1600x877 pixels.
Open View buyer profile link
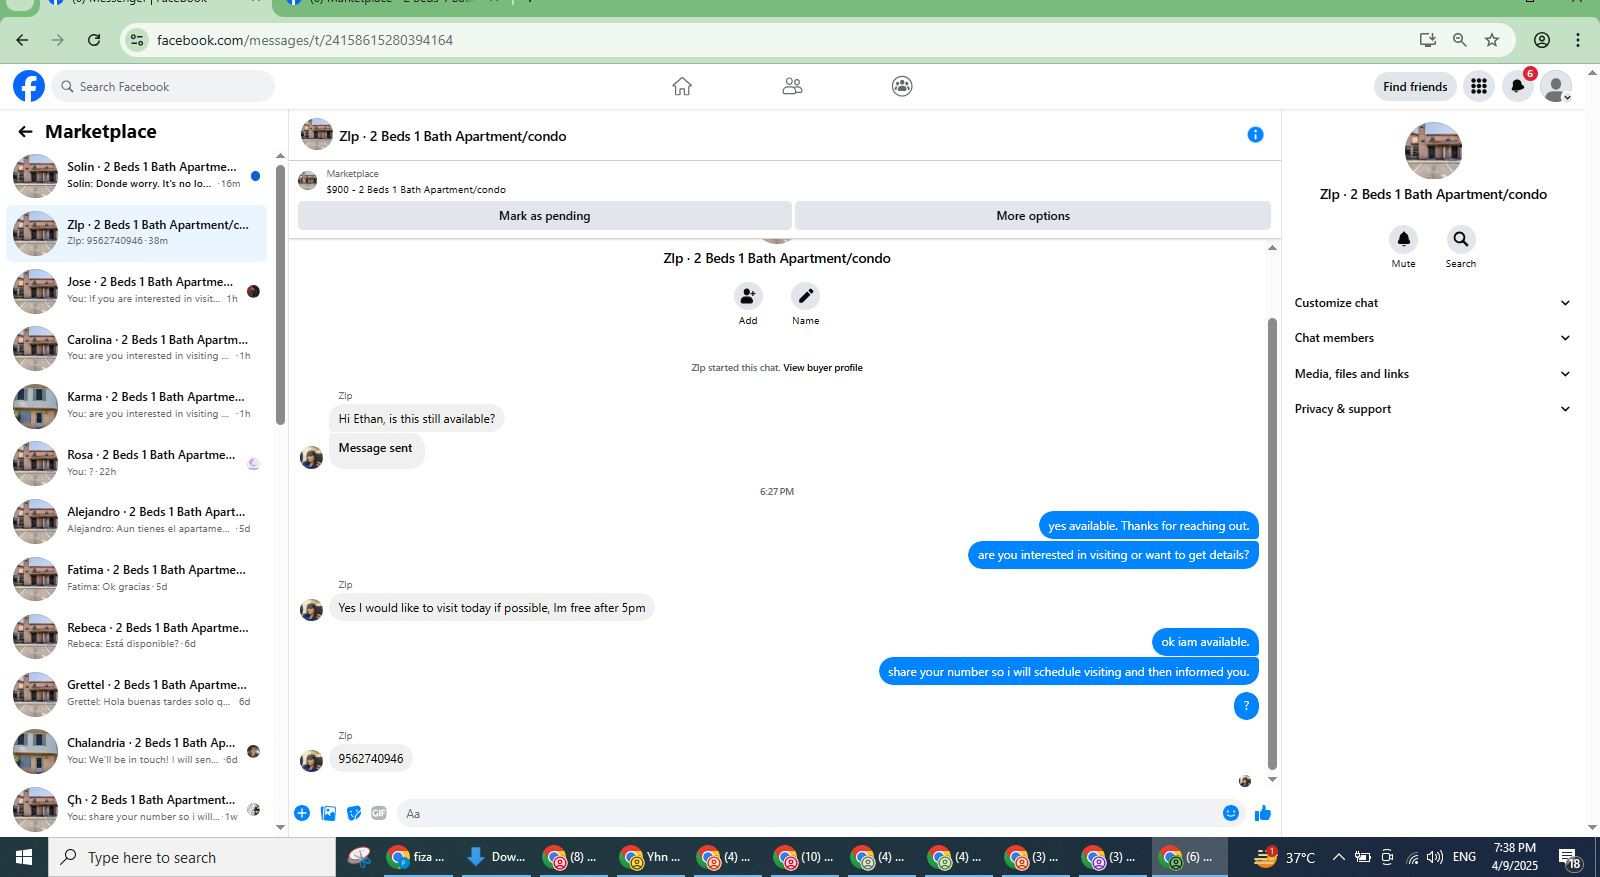pos(823,368)
